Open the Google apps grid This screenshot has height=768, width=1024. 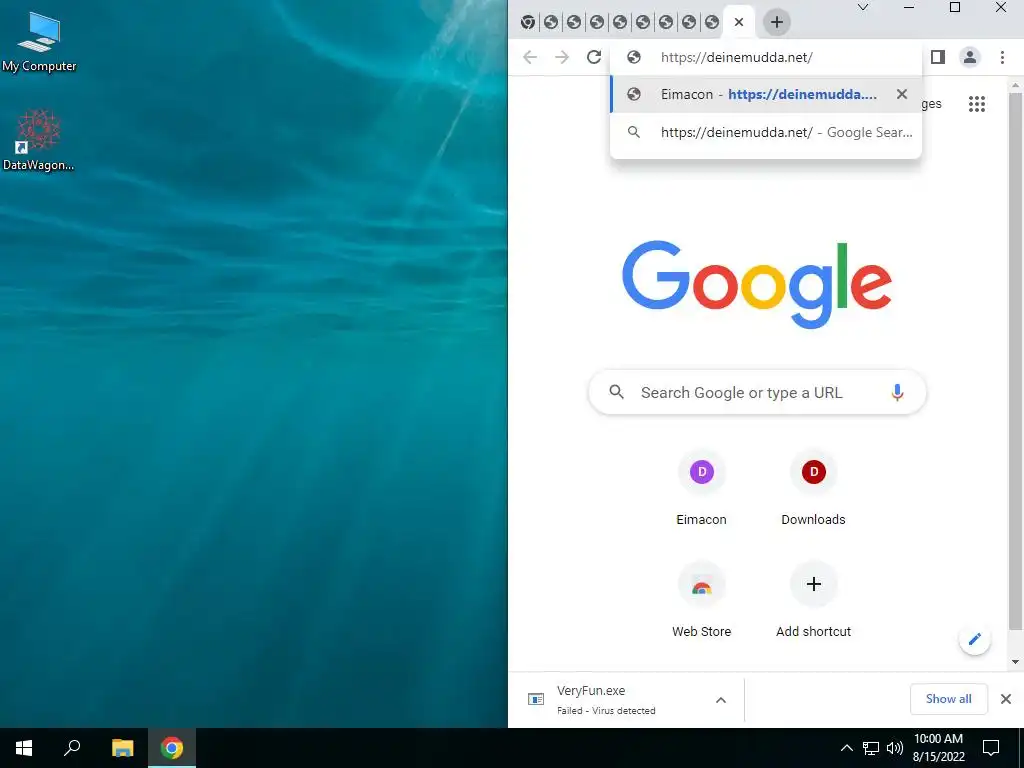(x=976, y=104)
